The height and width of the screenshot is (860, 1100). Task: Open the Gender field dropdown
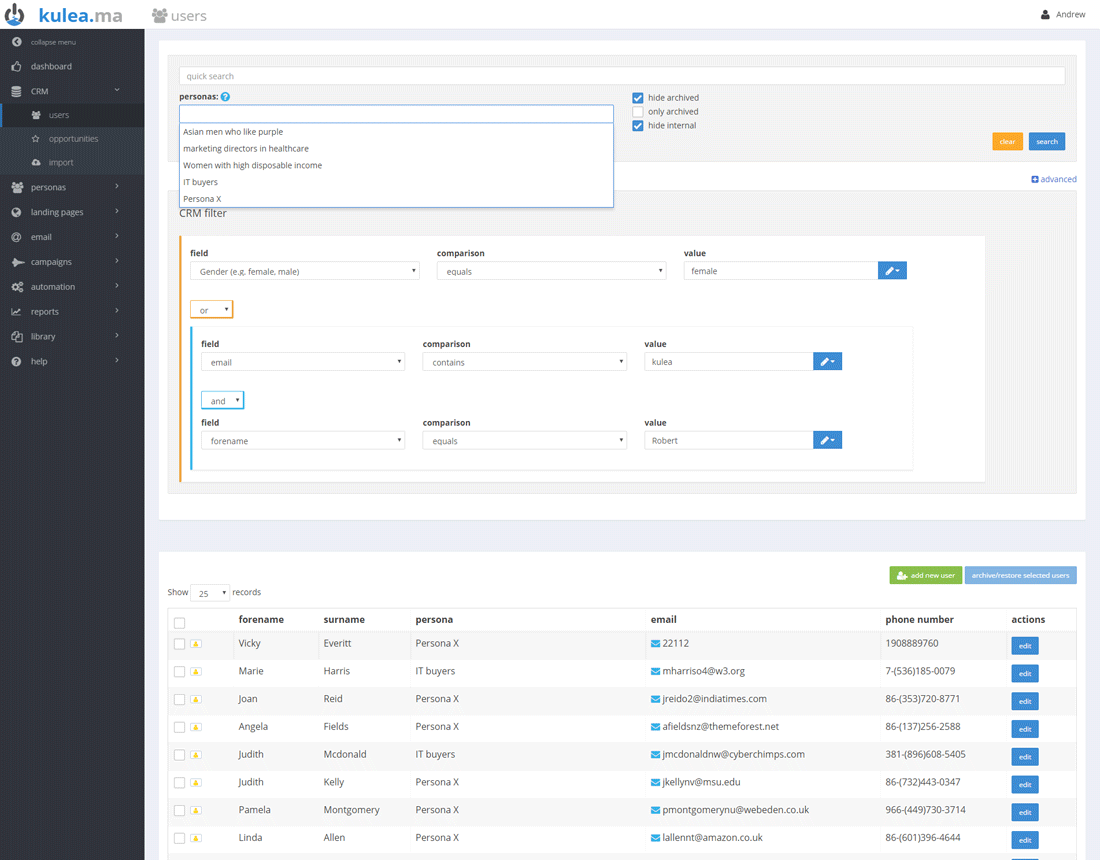click(304, 271)
